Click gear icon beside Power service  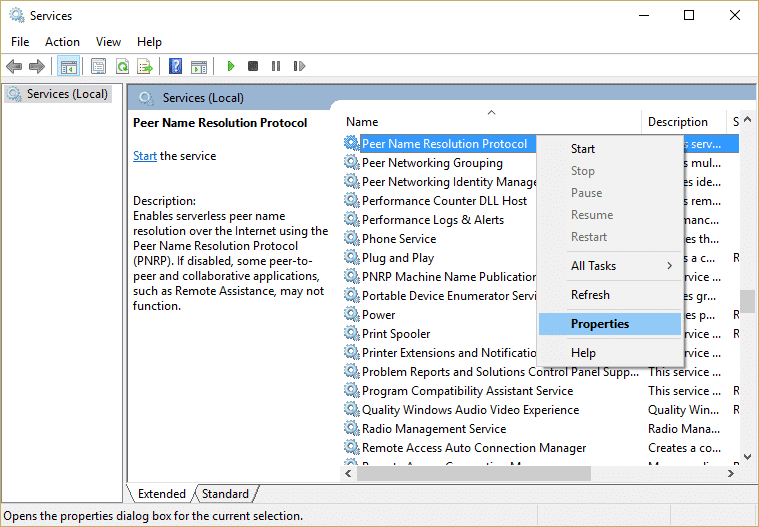pos(351,314)
